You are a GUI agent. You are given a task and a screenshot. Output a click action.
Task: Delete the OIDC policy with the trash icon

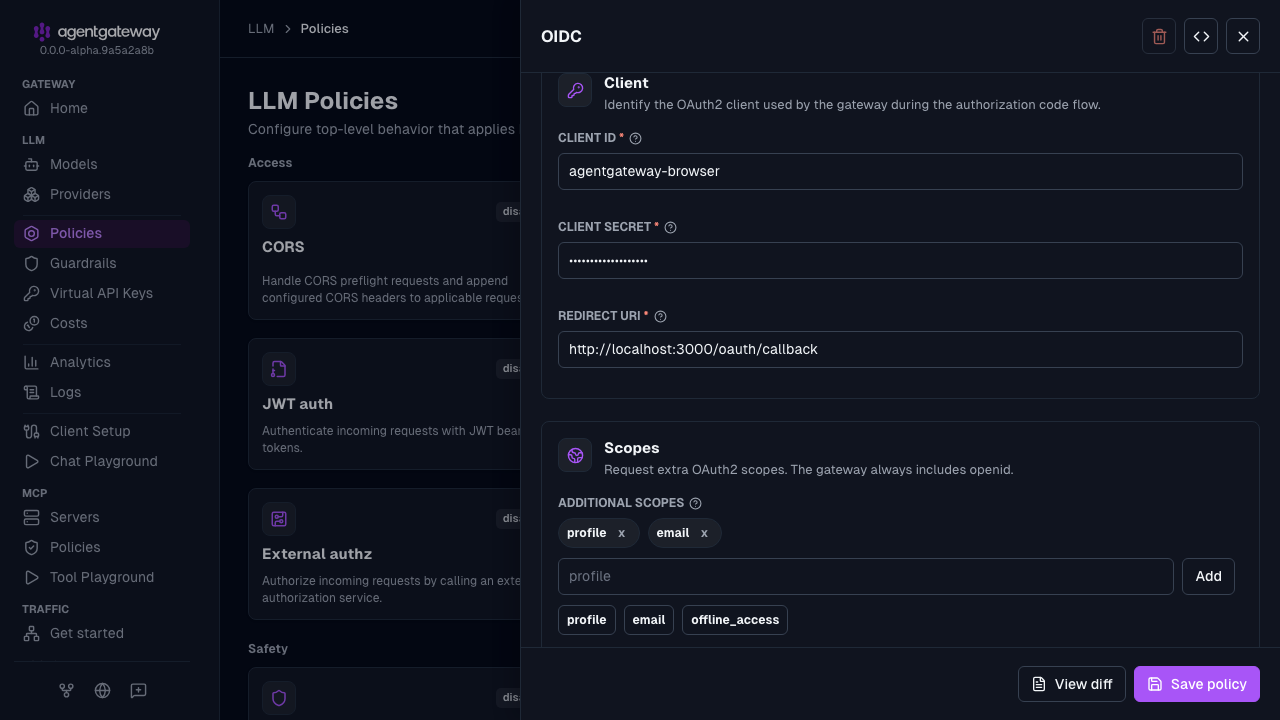tap(1159, 36)
